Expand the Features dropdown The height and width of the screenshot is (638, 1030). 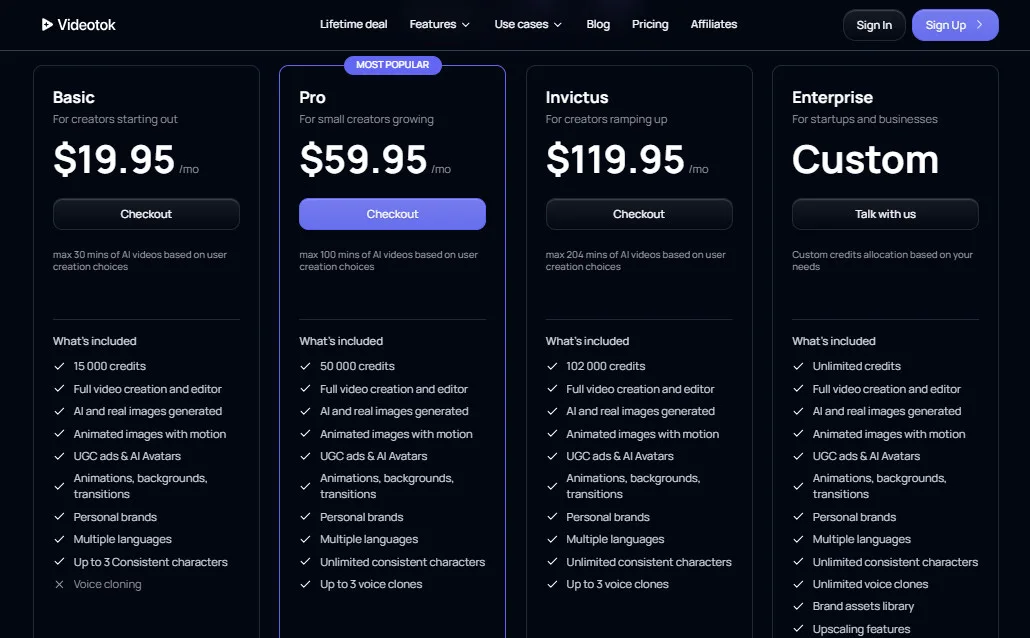point(439,24)
